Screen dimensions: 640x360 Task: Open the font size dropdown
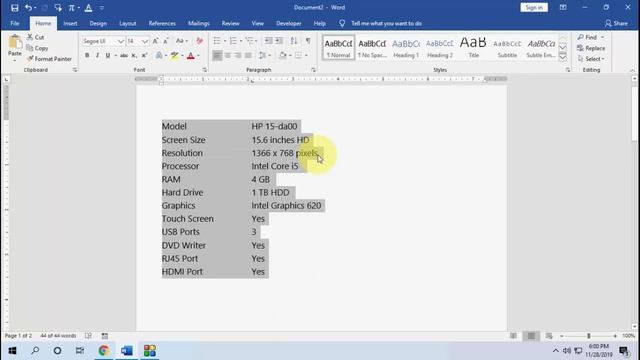coord(145,41)
